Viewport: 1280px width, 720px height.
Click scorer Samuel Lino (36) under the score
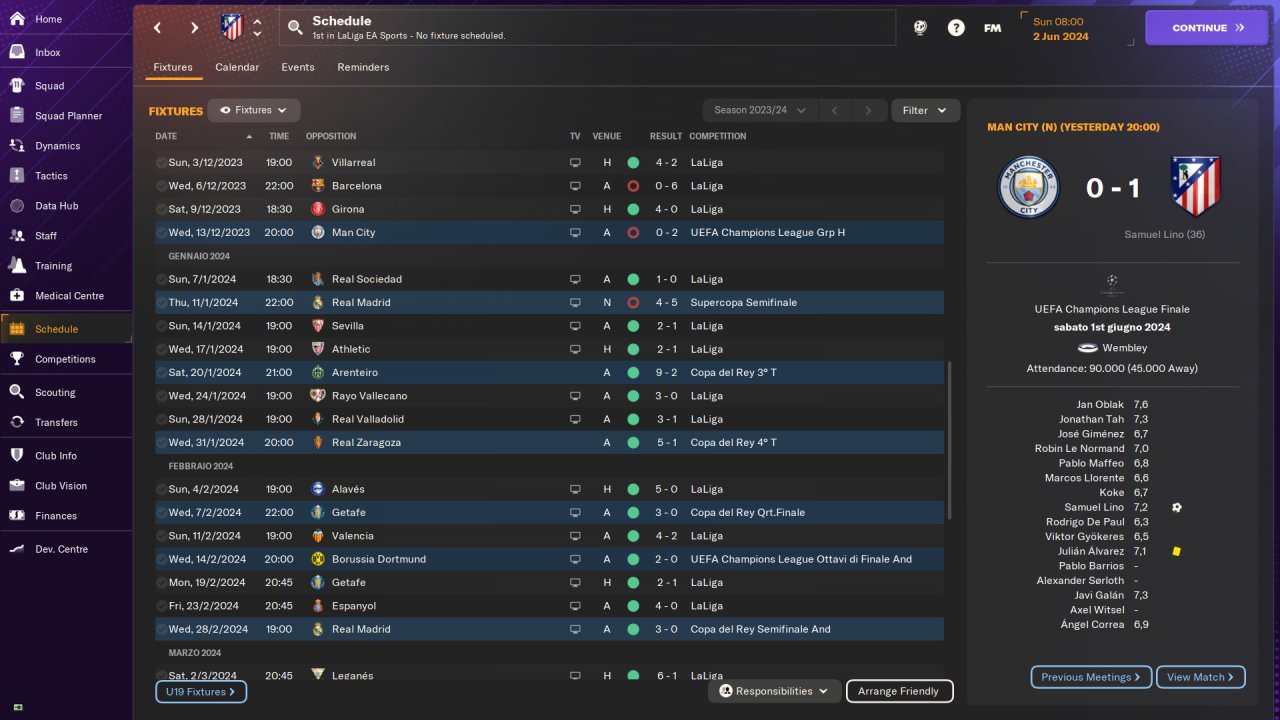coord(1164,235)
